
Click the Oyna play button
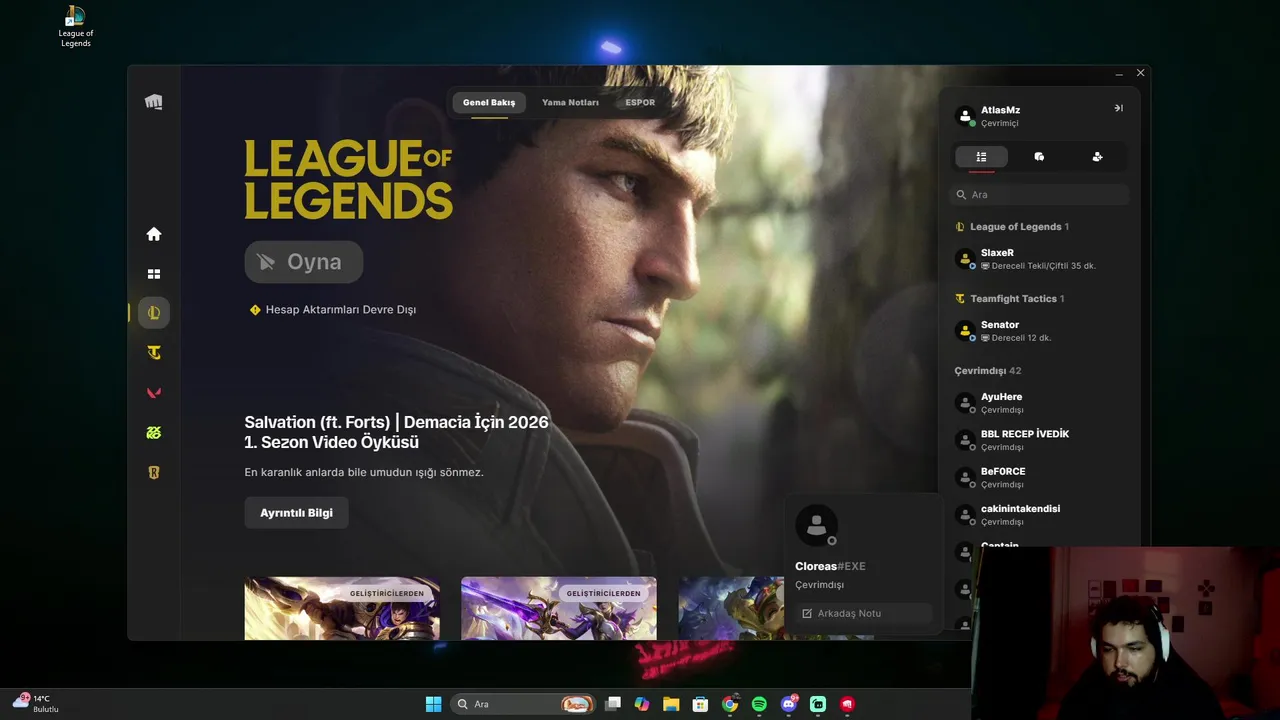coord(304,262)
